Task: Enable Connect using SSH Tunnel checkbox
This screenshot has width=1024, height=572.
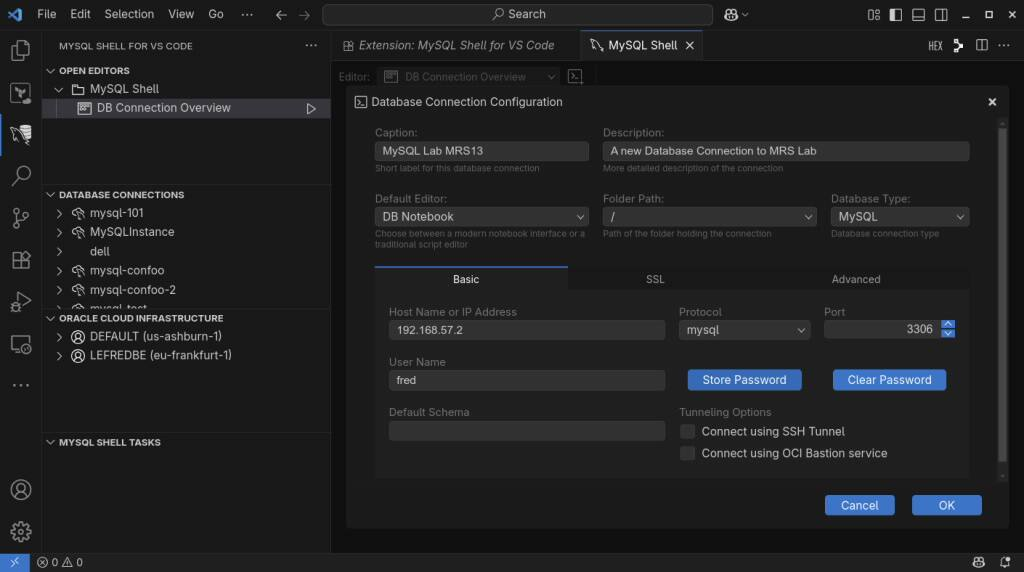Action: tap(688, 431)
